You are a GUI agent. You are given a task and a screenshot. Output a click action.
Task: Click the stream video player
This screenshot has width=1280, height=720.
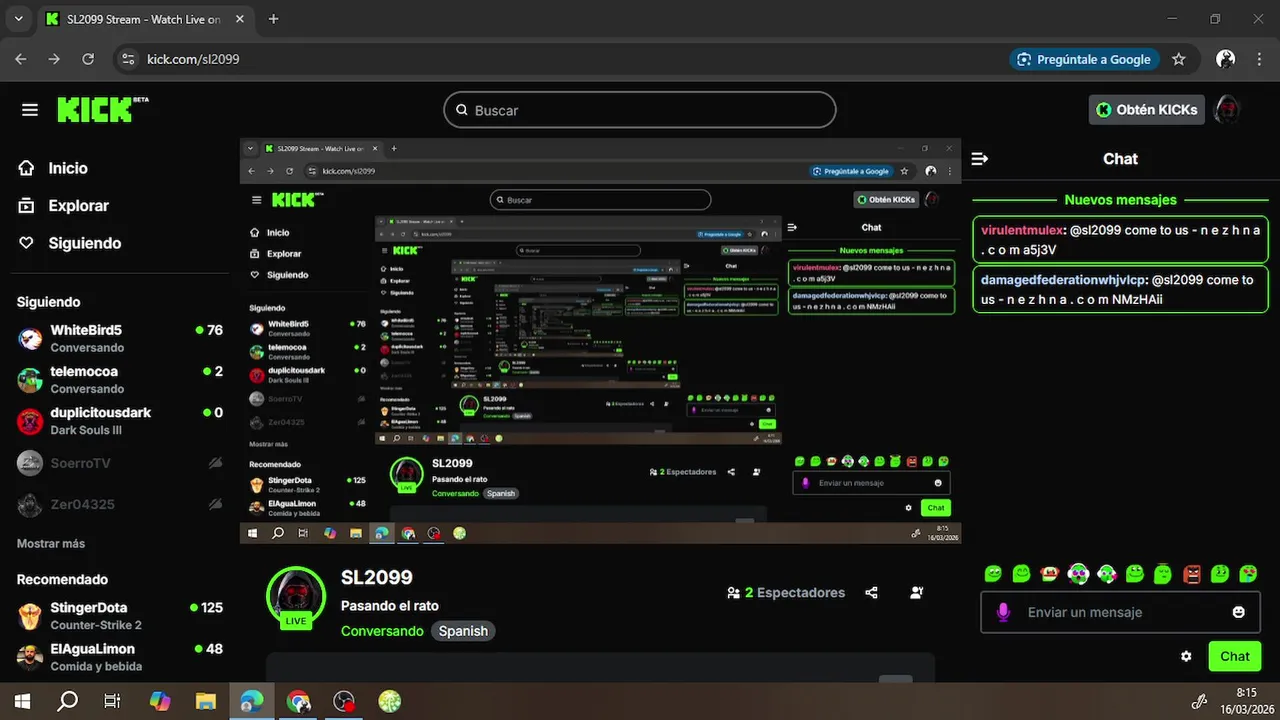tap(600, 341)
